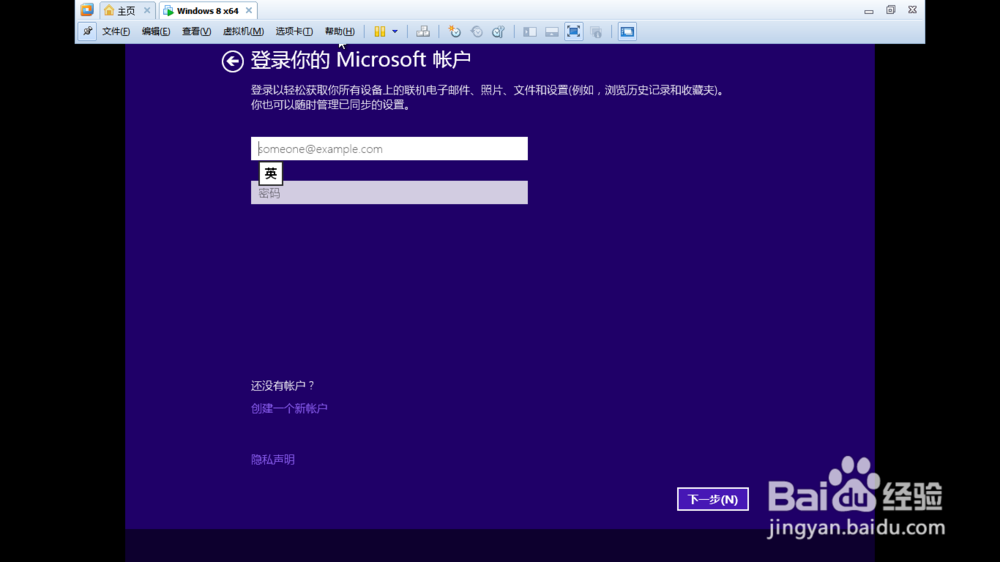Click the send Ctrl+Alt+Del icon

[x=423, y=31]
